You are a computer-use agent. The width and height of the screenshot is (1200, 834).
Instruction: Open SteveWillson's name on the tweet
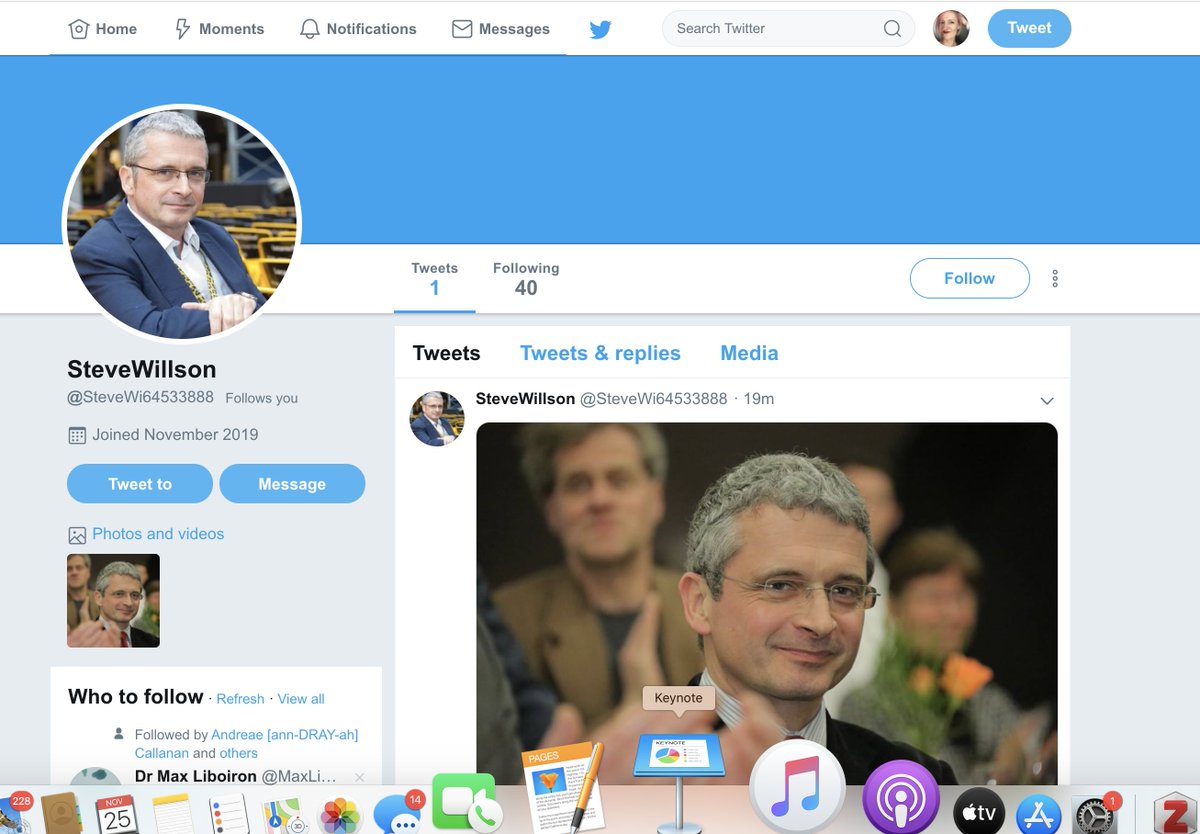click(525, 398)
